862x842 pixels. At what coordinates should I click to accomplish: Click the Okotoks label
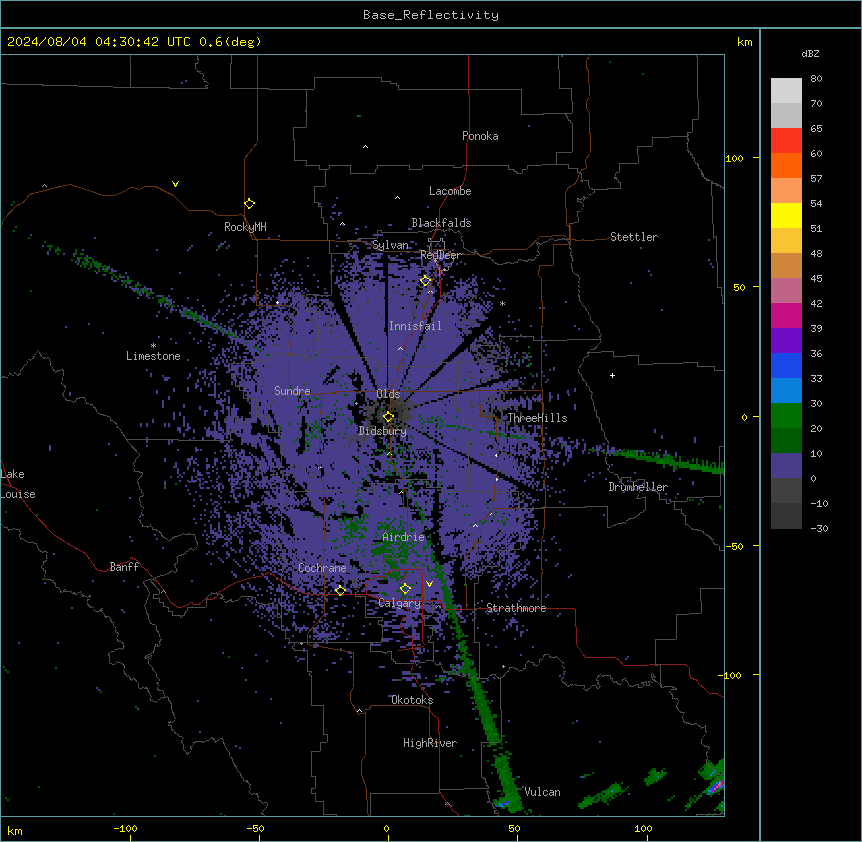click(412, 700)
